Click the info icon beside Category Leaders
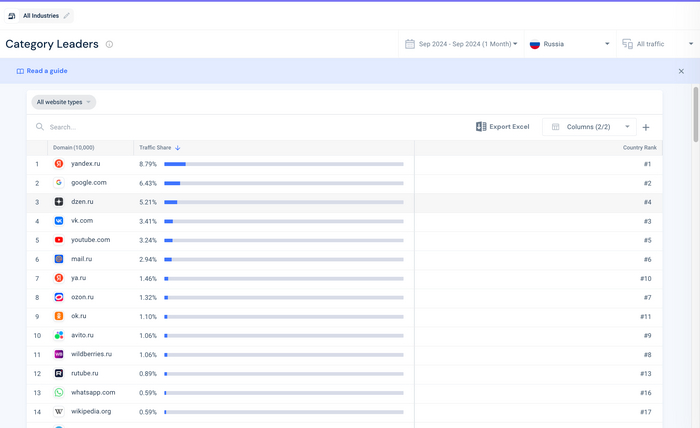 point(109,44)
